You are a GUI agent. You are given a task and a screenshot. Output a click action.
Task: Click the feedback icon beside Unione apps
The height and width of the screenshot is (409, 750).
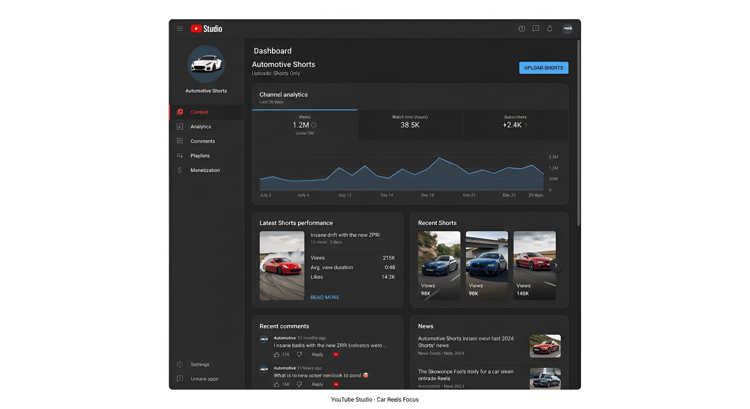point(180,379)
